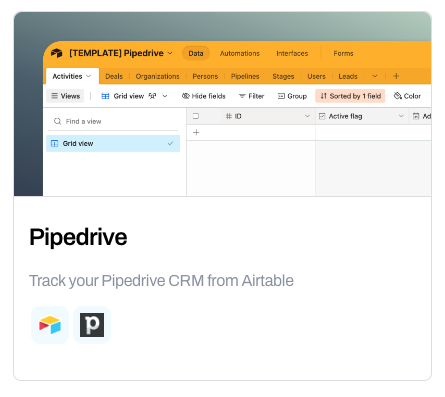445x397 pixels.
Task: Click the Airtable app icon on the card
Action: (50, 325)
